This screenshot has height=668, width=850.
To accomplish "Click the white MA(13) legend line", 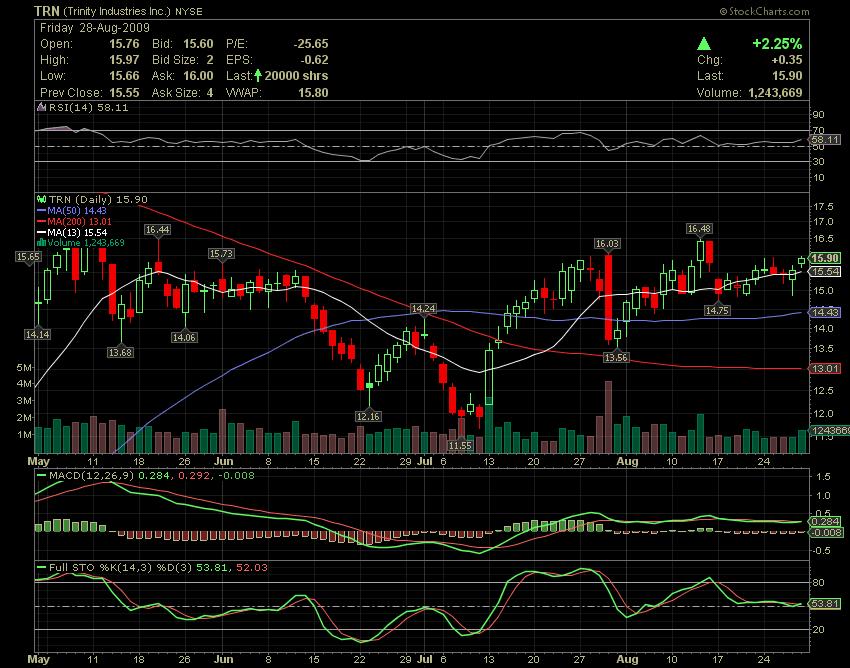I will click(41, 233).
